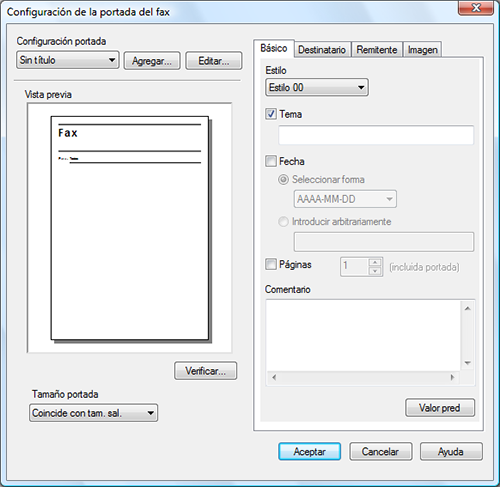
Task: Click the fax cover page preview thumbnail
Action: [x=130, y=228]
